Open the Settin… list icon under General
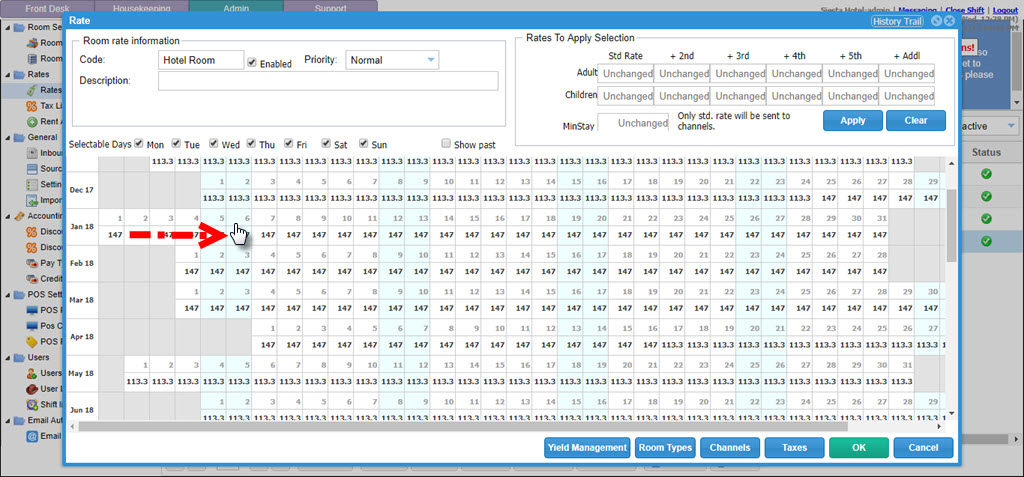Viewport: 1024px width, 477px height. [31, 184]
